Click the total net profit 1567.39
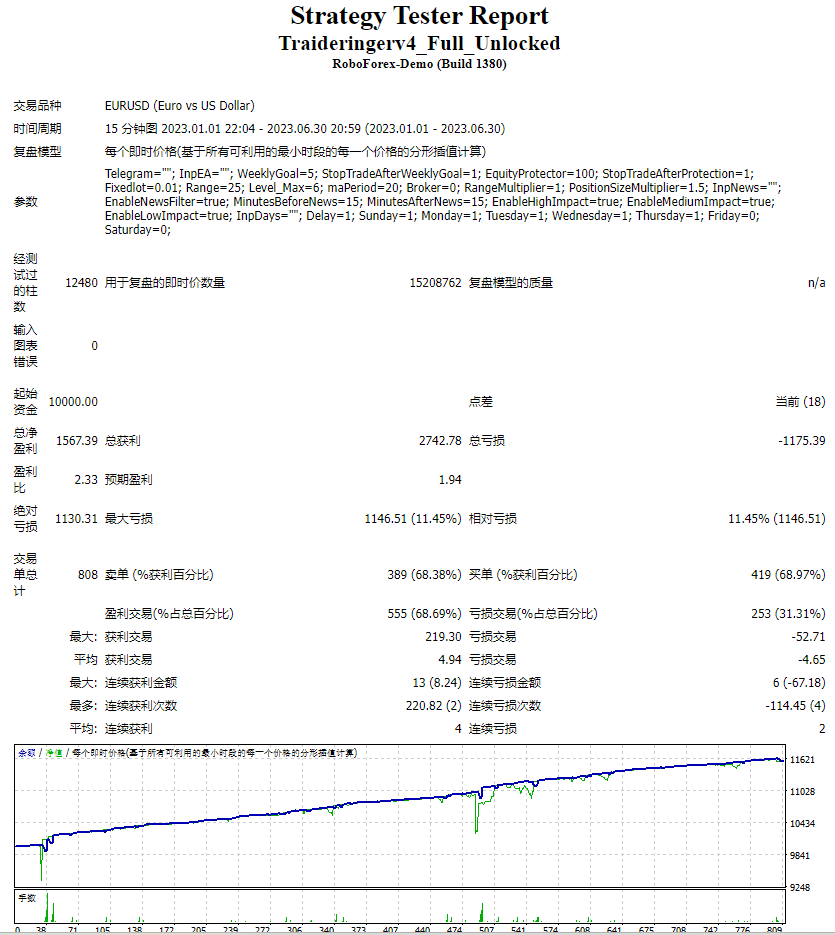This screenshot has width=835, height=935. point(77,441)
